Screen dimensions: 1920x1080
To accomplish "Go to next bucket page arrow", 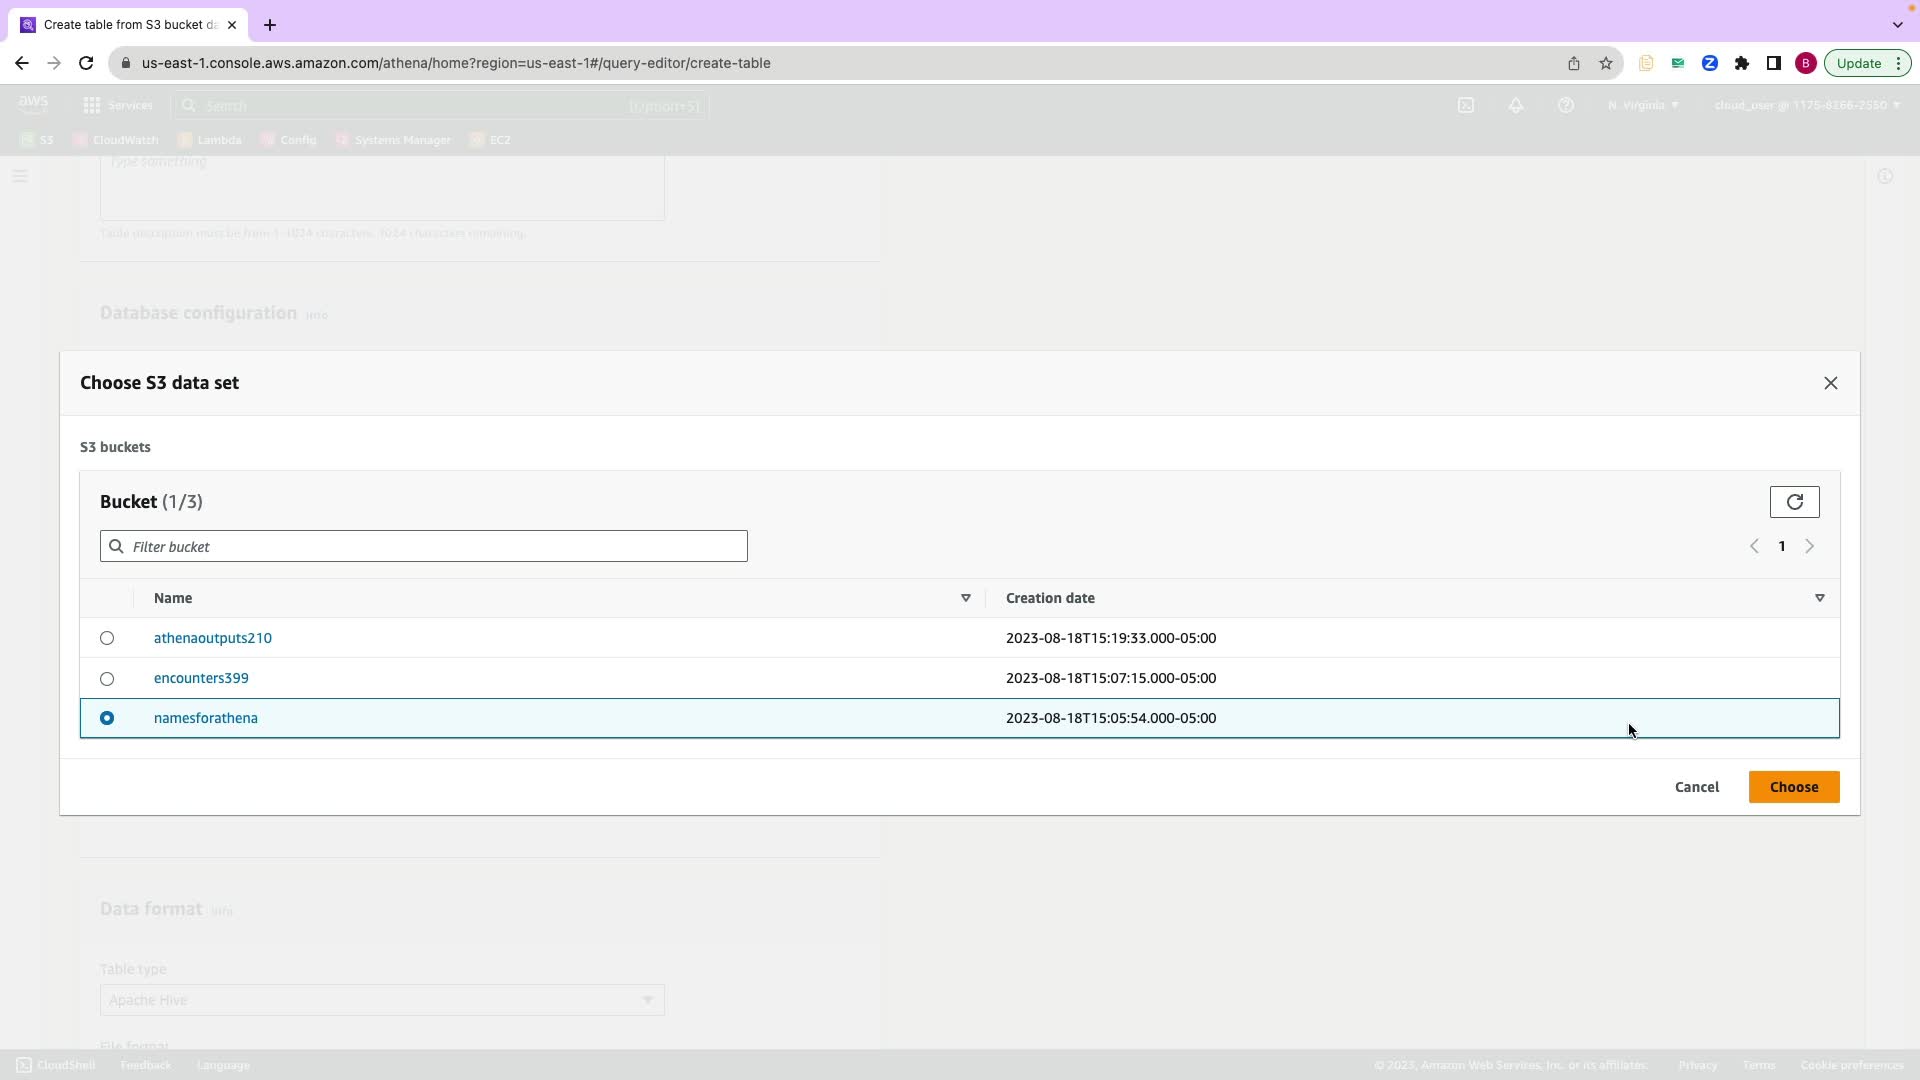I will pos(1809,546).
